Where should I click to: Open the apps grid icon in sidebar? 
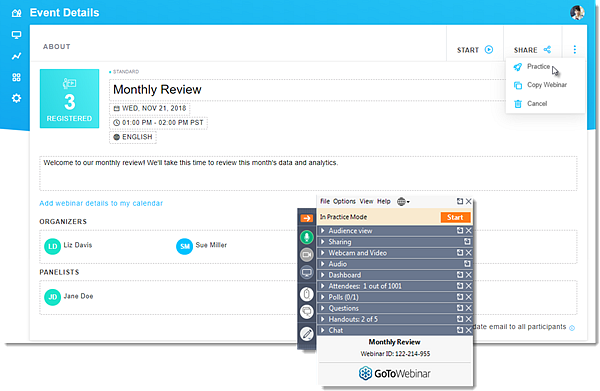[16, 77]
